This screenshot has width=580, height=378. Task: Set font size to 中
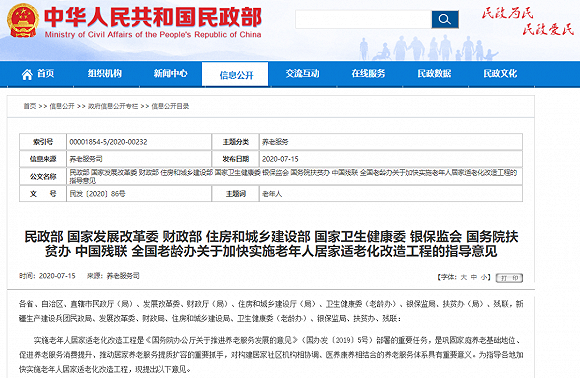click(x=473, y=277)
